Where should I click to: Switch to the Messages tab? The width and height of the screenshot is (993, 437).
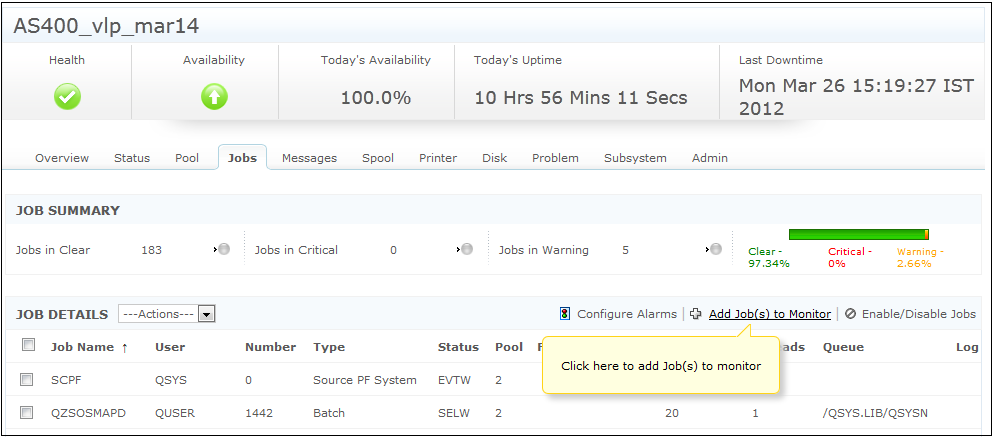(x=309, y=158)
